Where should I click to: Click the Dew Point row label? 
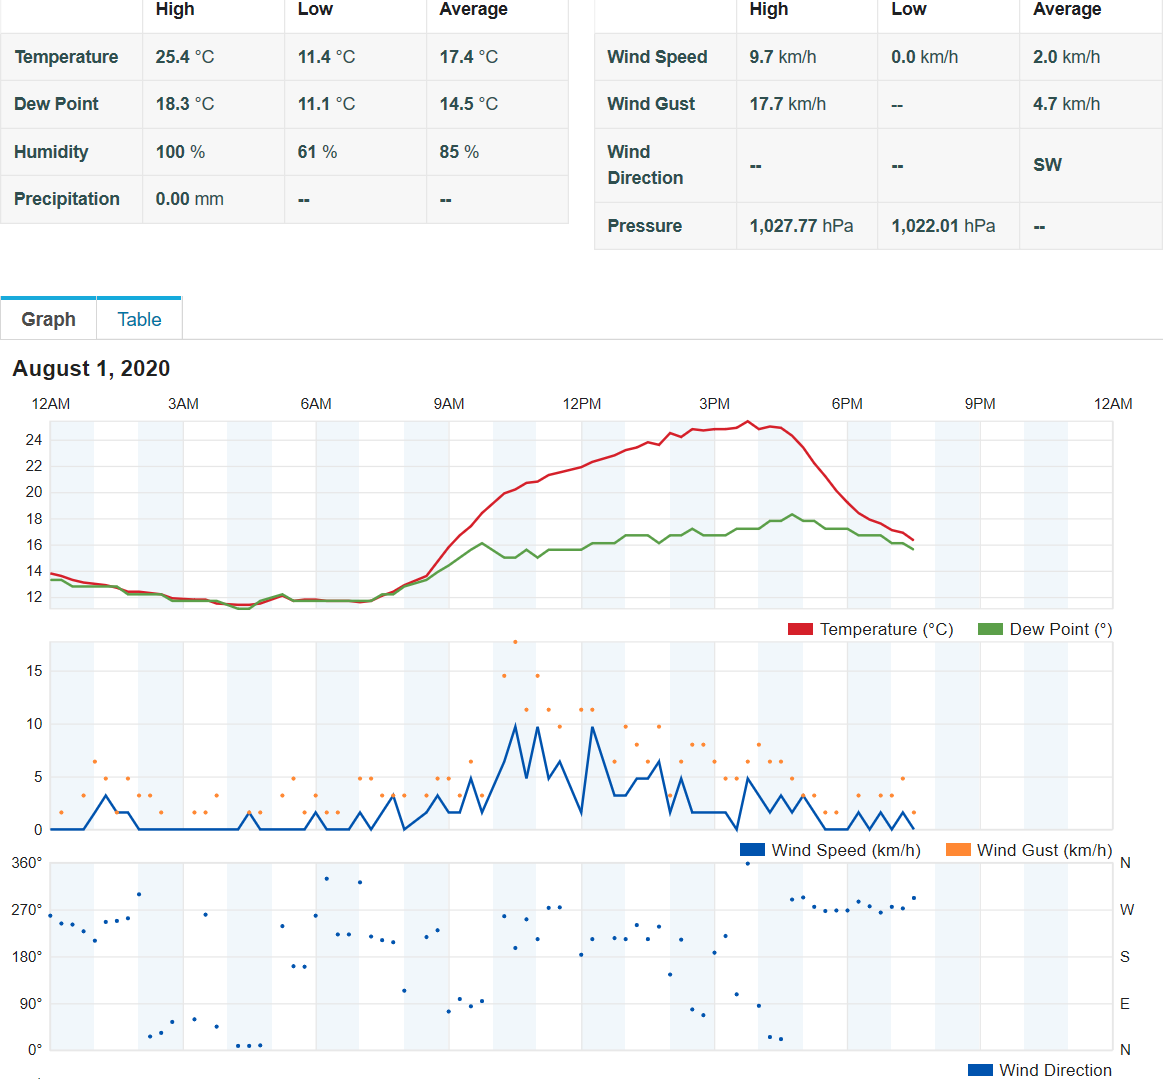(x=56, y=104)
